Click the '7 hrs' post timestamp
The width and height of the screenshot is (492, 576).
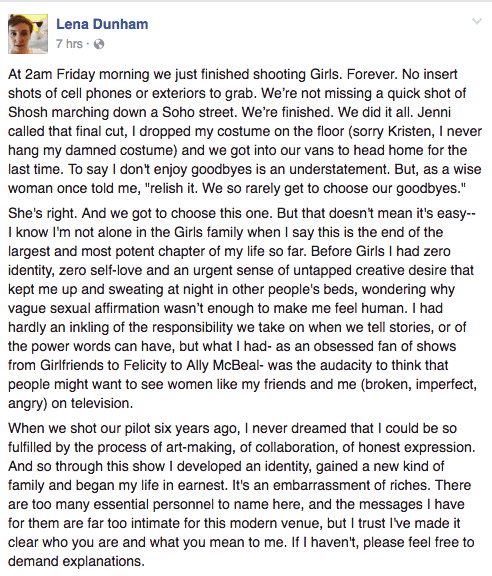coord(69,44)
